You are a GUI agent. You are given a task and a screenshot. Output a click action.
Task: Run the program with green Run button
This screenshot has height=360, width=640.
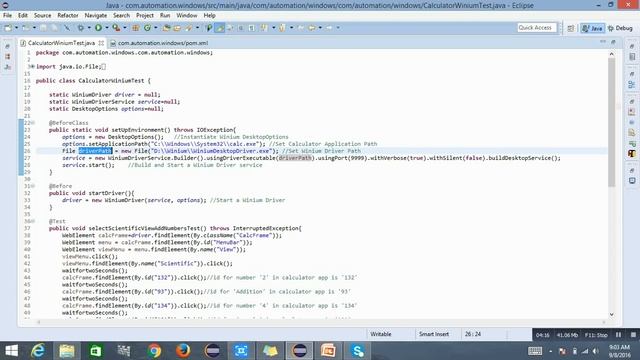pyautogui.click(x=98, y=28)
